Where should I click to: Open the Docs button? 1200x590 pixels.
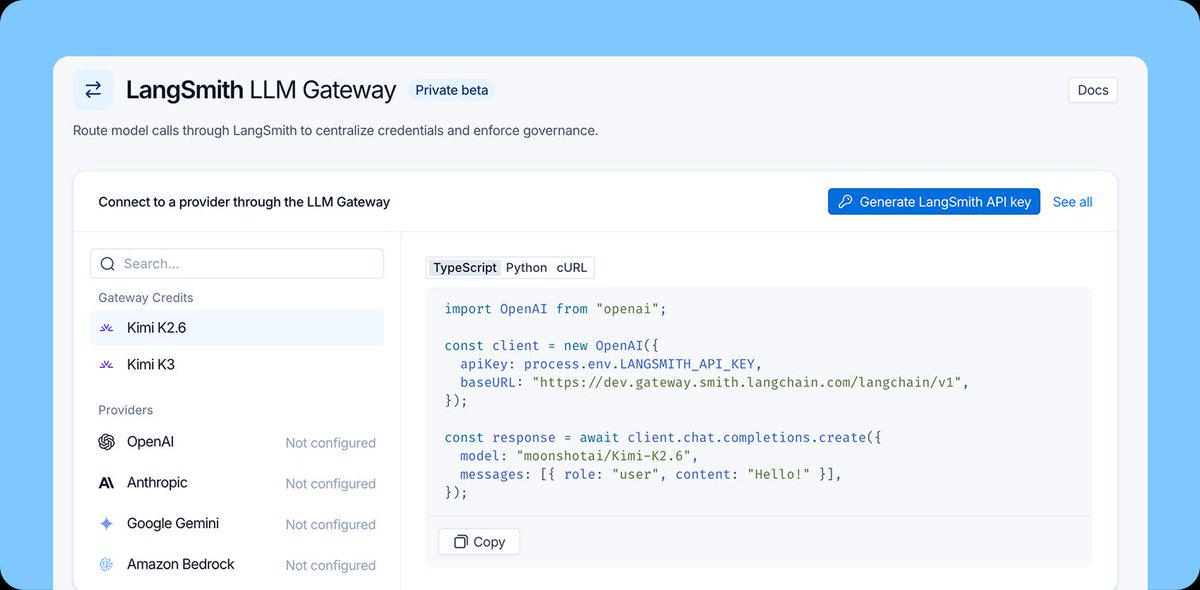click(x=1093, y=90)
